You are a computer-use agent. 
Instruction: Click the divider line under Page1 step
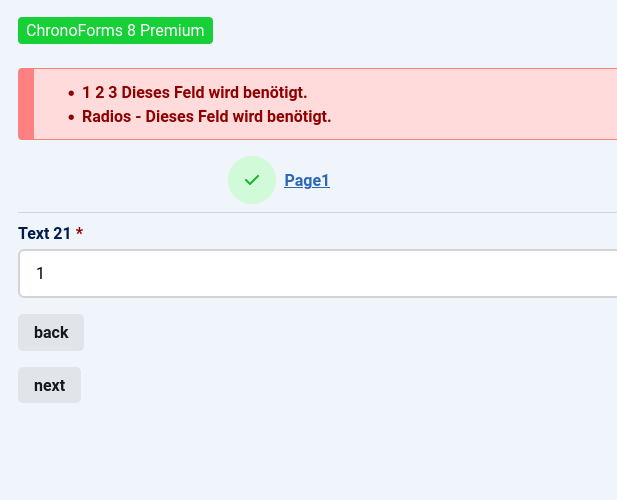tap(317, 212)
